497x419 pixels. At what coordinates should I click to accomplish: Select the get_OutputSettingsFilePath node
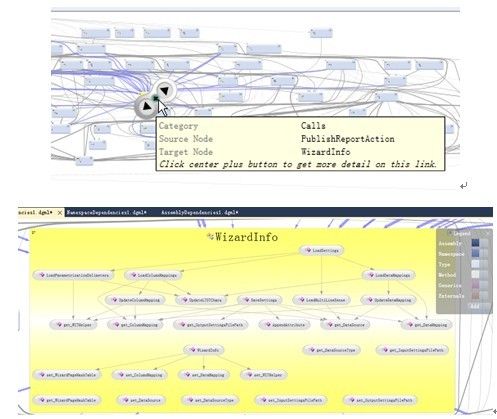click(211, 325)
